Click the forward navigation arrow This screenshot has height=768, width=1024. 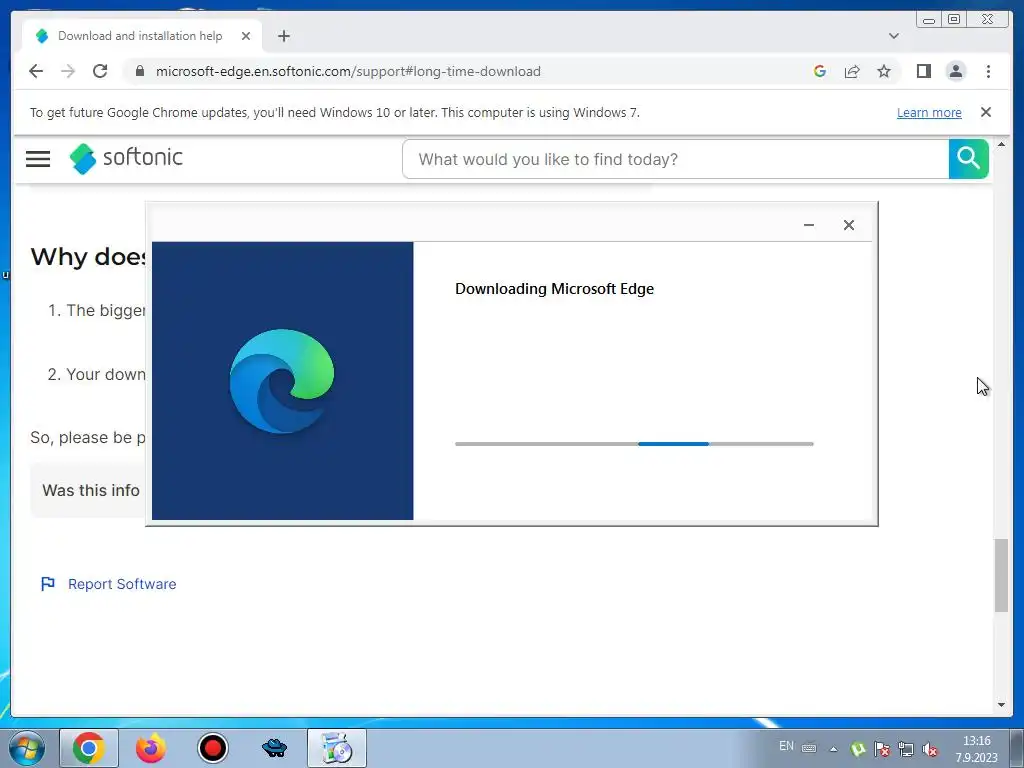[68, 71]
